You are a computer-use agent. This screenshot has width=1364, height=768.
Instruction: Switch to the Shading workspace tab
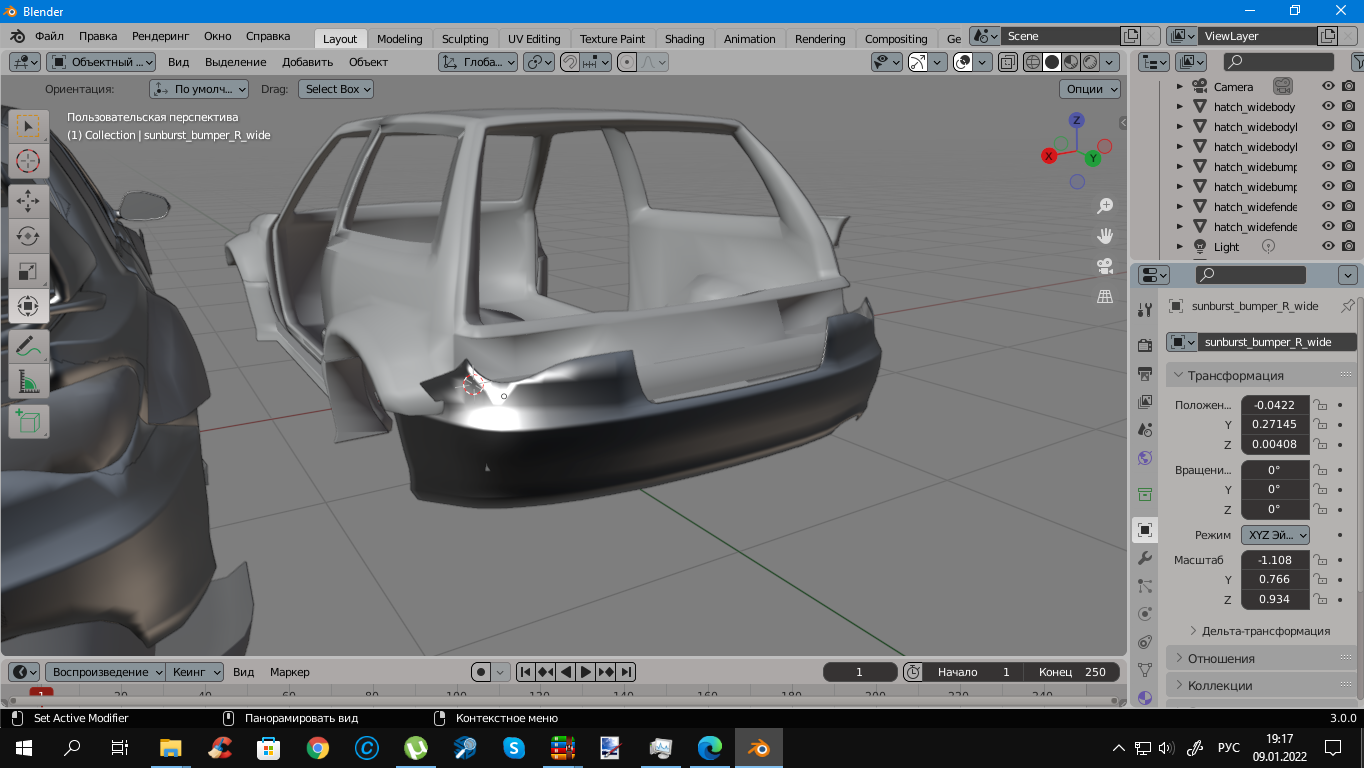(x=684, y=39)
